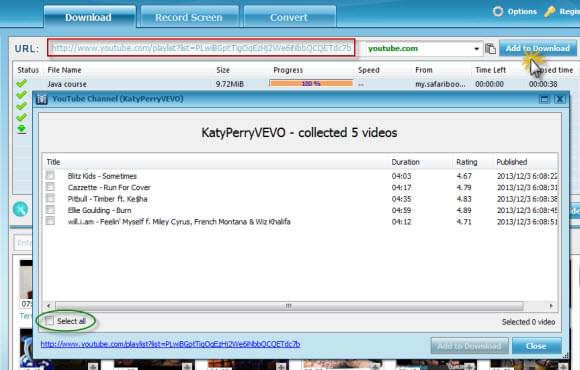Sort videos by Duration column

(405, 162)
